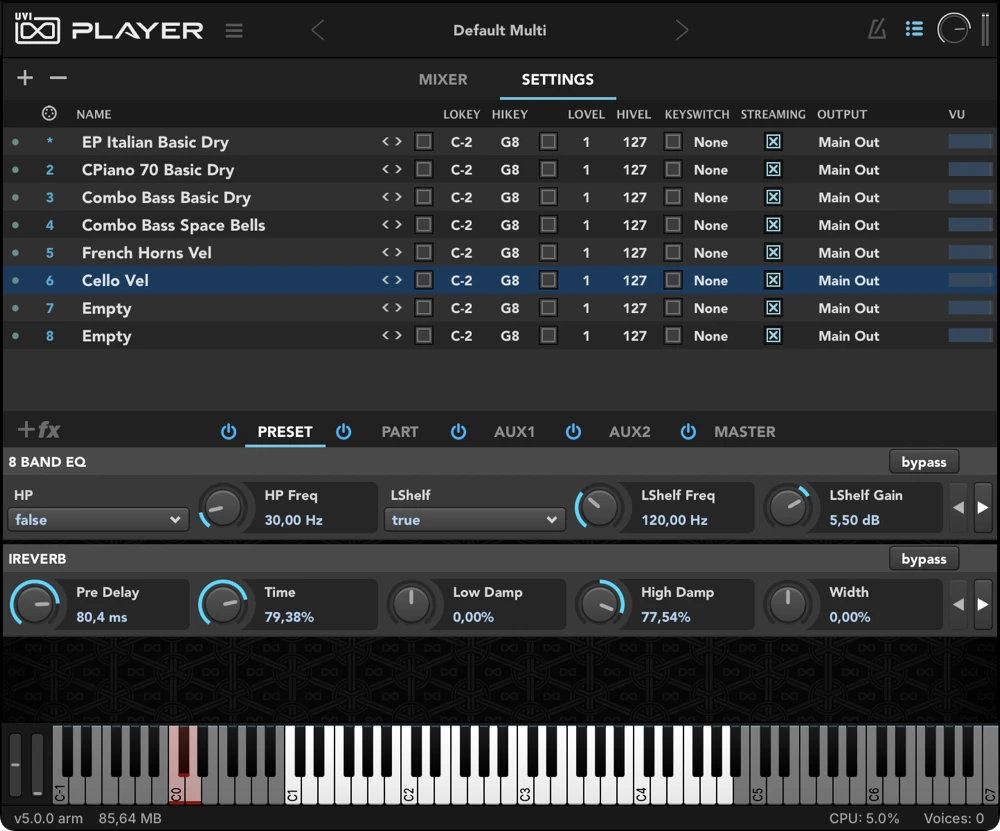Click the LShelf Gain knob
The image size is (1000, 831).
(788, 508)
